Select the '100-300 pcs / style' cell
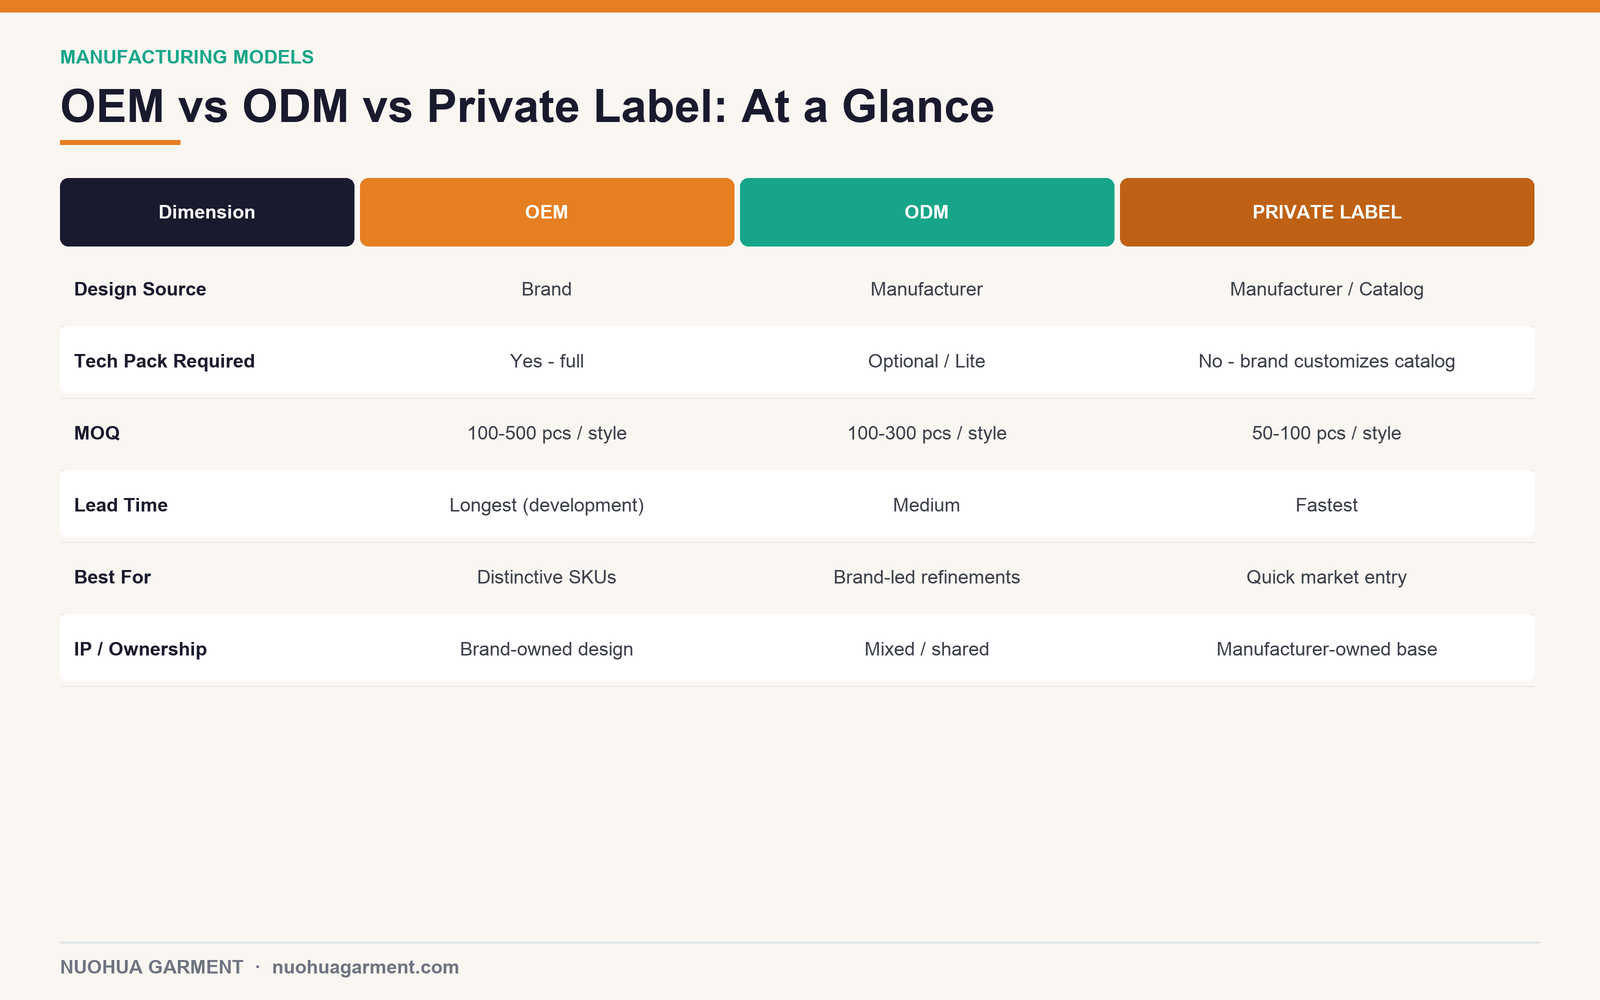This screenshot has width=1600, height=1000. [x=927, y=433]
